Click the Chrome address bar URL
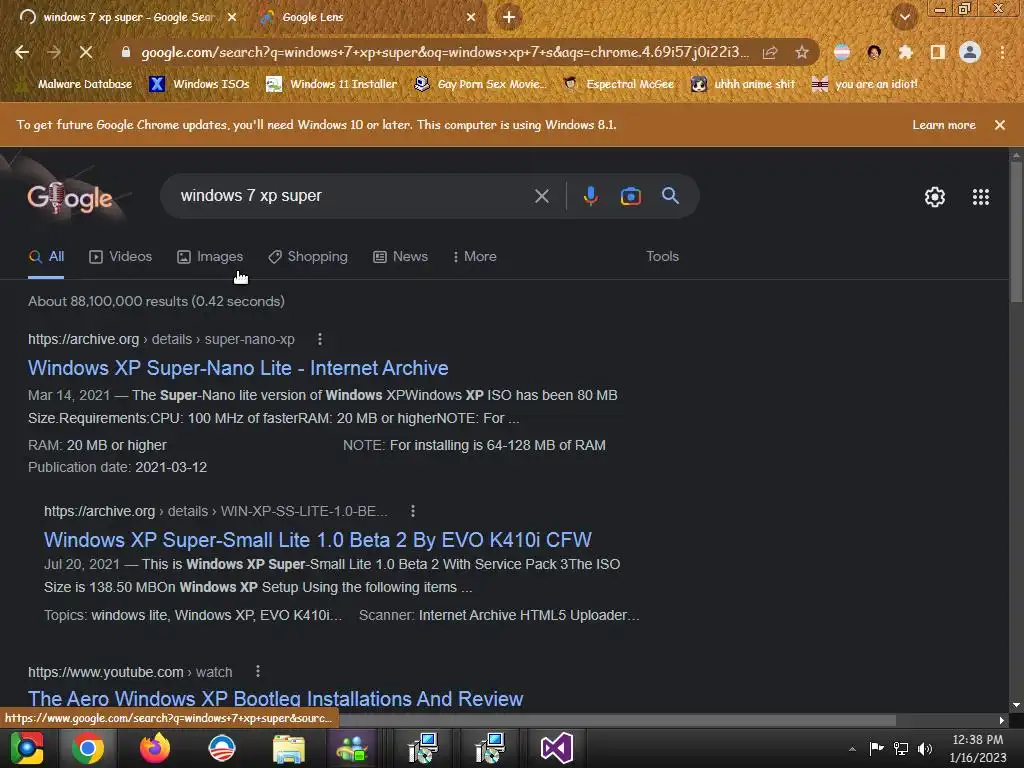The image size is (1024, 768). pos(445,52)
